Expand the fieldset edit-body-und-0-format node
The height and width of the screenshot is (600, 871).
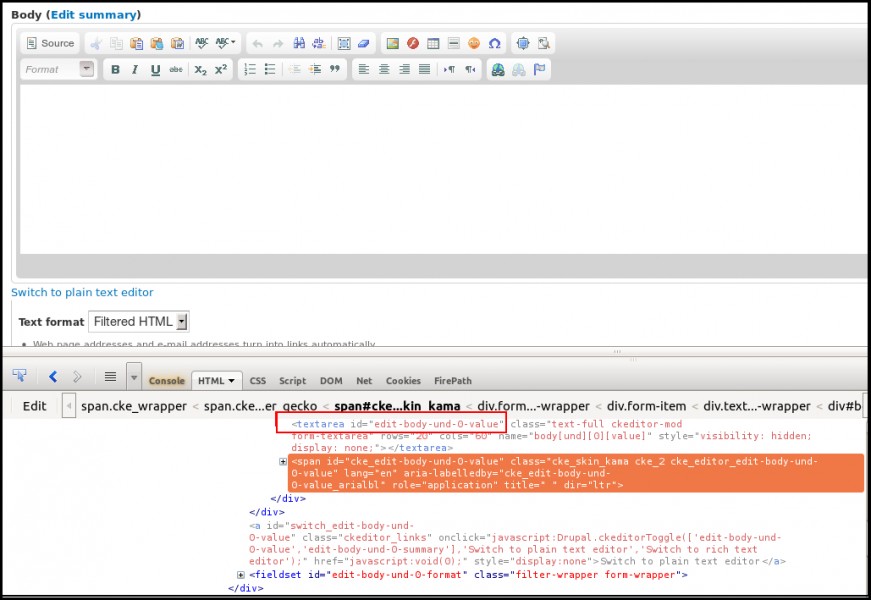tap(241, 575)
